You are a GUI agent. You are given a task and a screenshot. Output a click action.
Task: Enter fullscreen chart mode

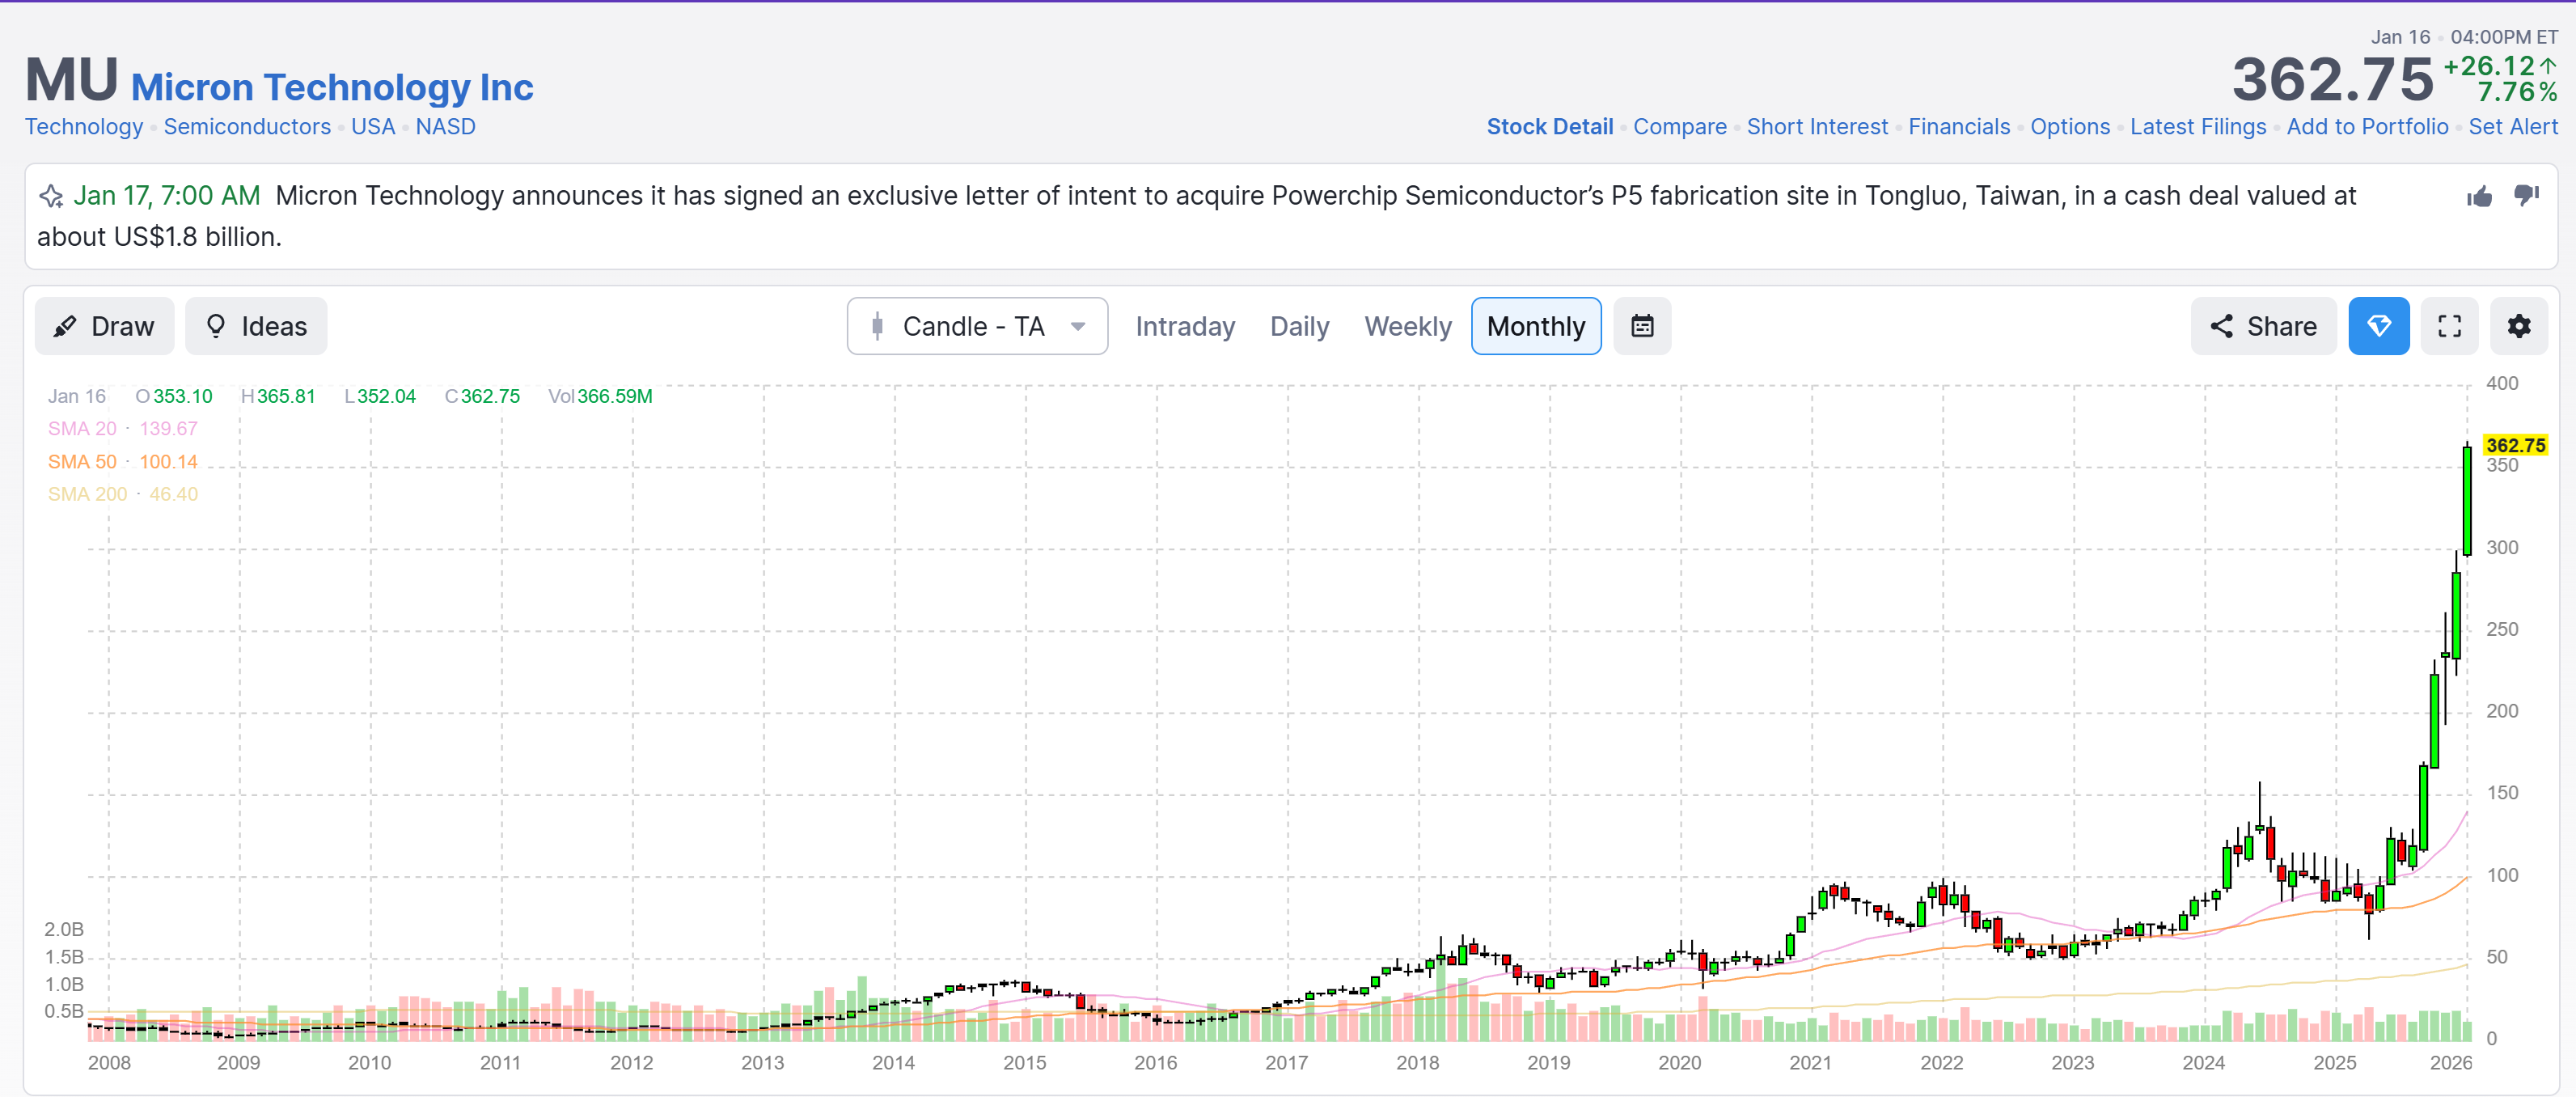point(2449,326)
